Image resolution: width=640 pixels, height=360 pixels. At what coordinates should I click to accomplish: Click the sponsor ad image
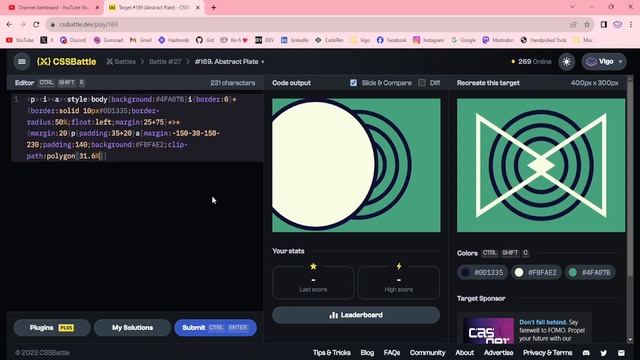(x=488, y=331)
